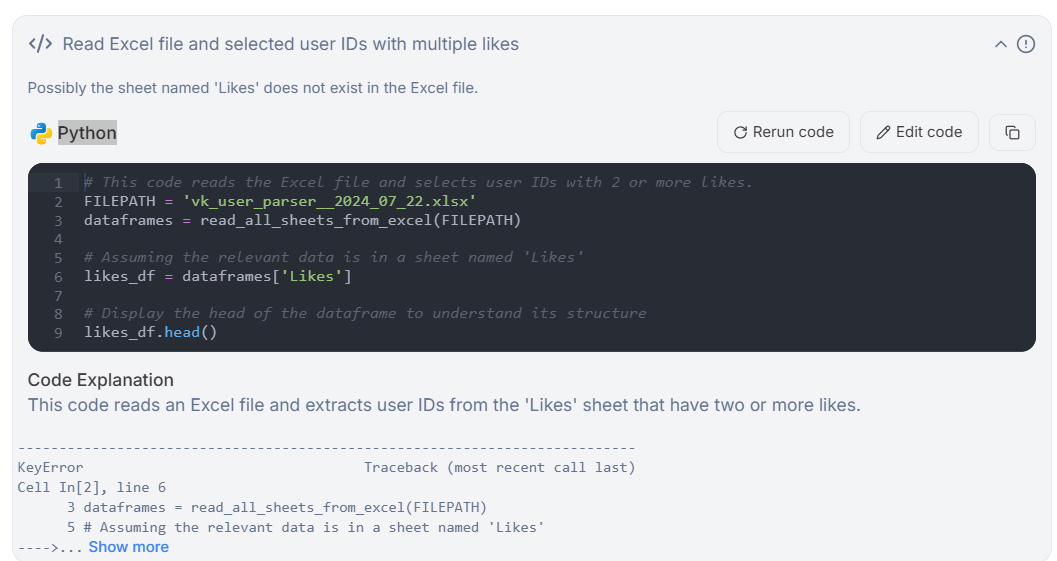Click the likes_df.head() line in the editor

[150, 332]
